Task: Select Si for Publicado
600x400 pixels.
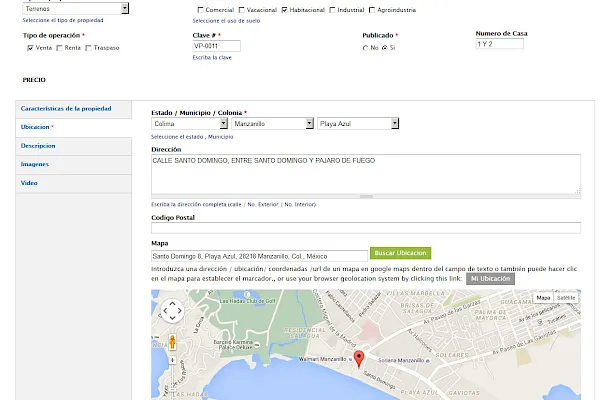Action: coord(385,48)
